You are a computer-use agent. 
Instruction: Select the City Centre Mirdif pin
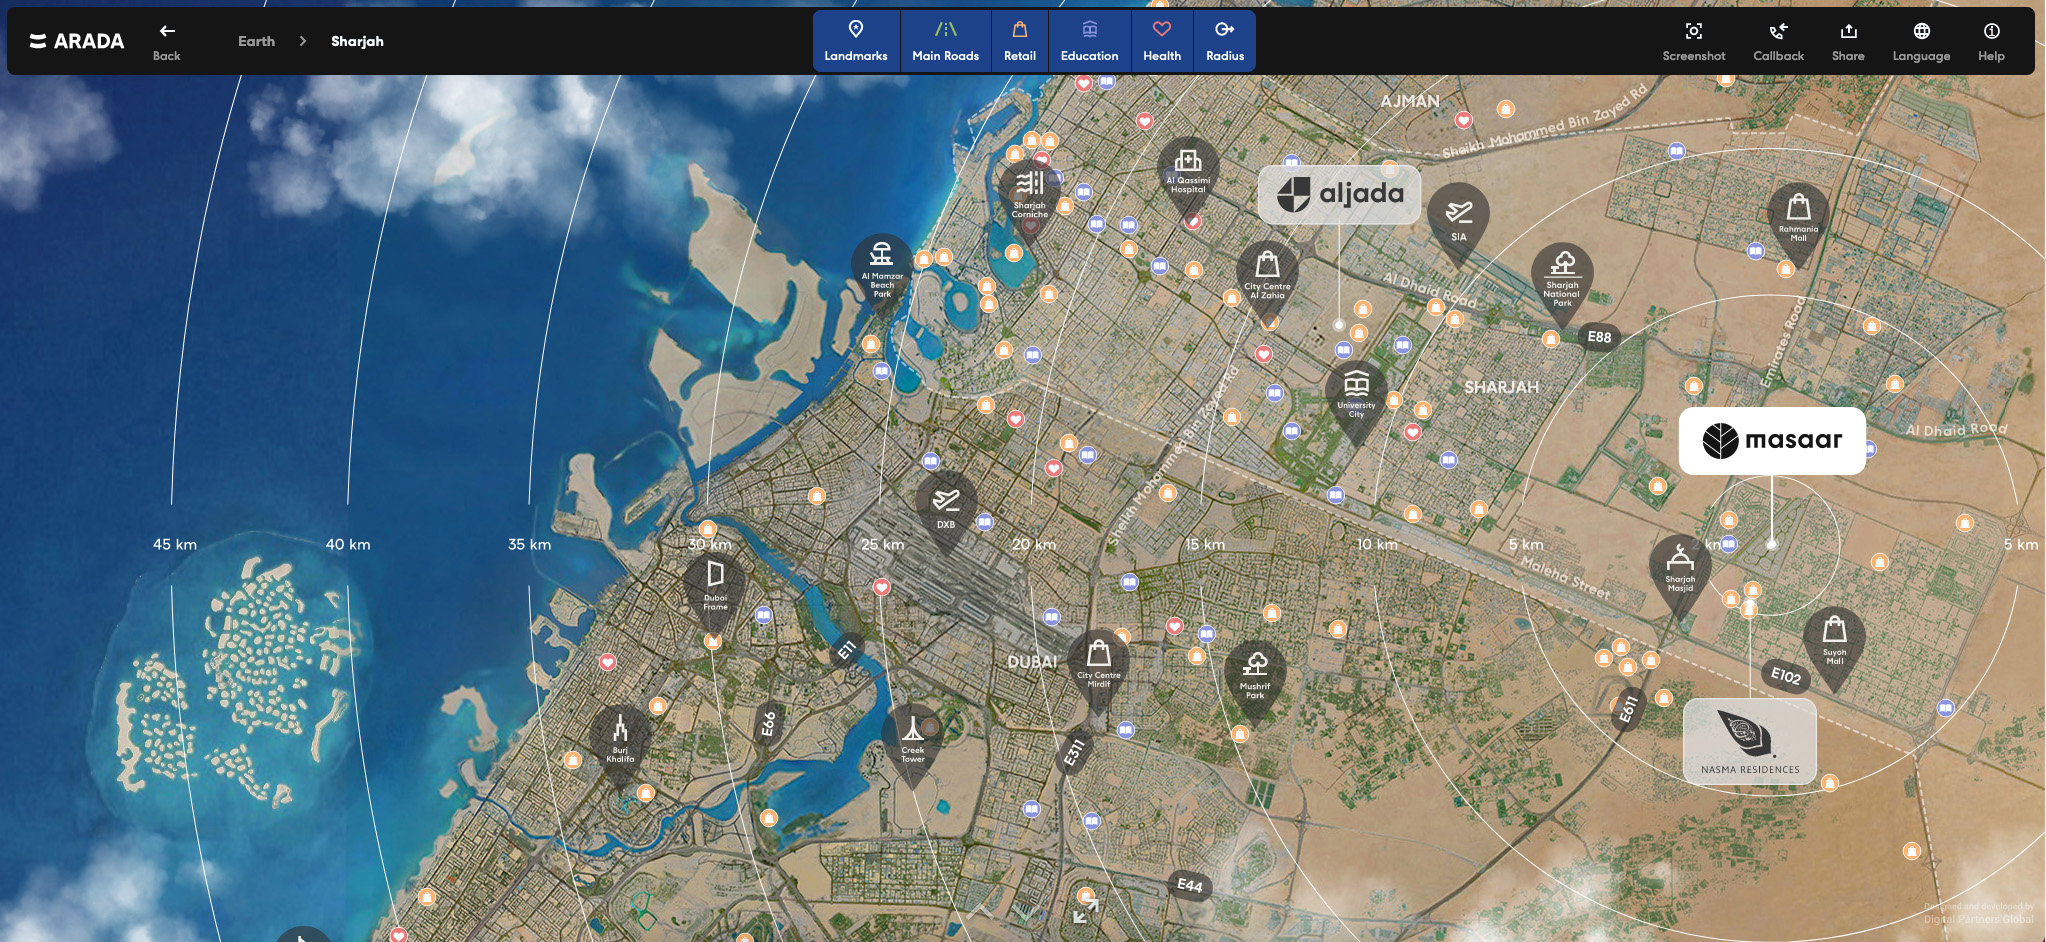pos(1099,665)
